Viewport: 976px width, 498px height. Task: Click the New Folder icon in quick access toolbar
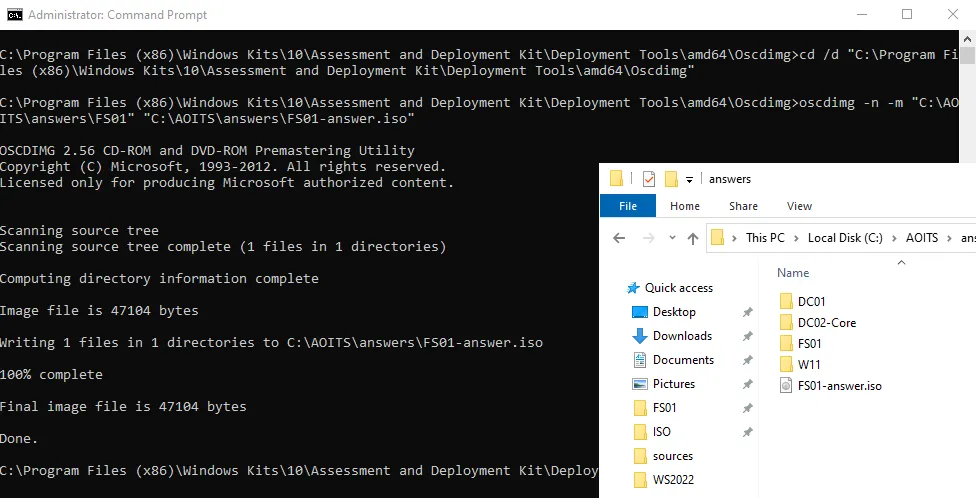[x=671, y=179]
